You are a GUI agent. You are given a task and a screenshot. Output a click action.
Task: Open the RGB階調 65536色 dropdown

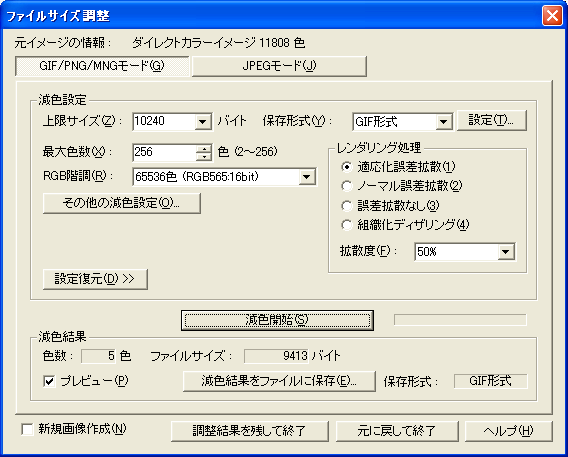point(306,177)
